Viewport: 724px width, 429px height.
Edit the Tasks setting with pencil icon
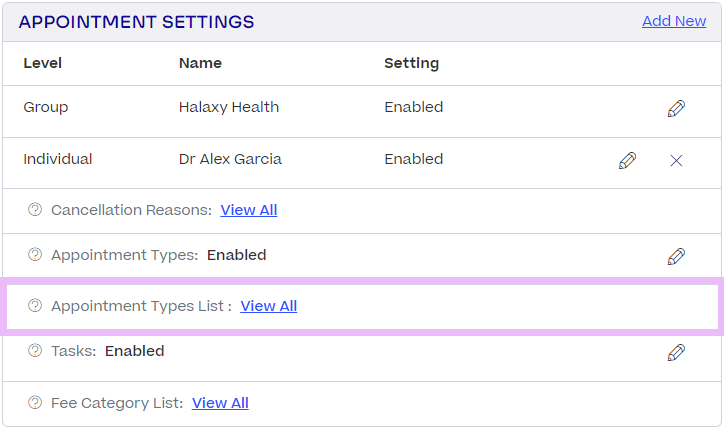(x=676, y=352)
